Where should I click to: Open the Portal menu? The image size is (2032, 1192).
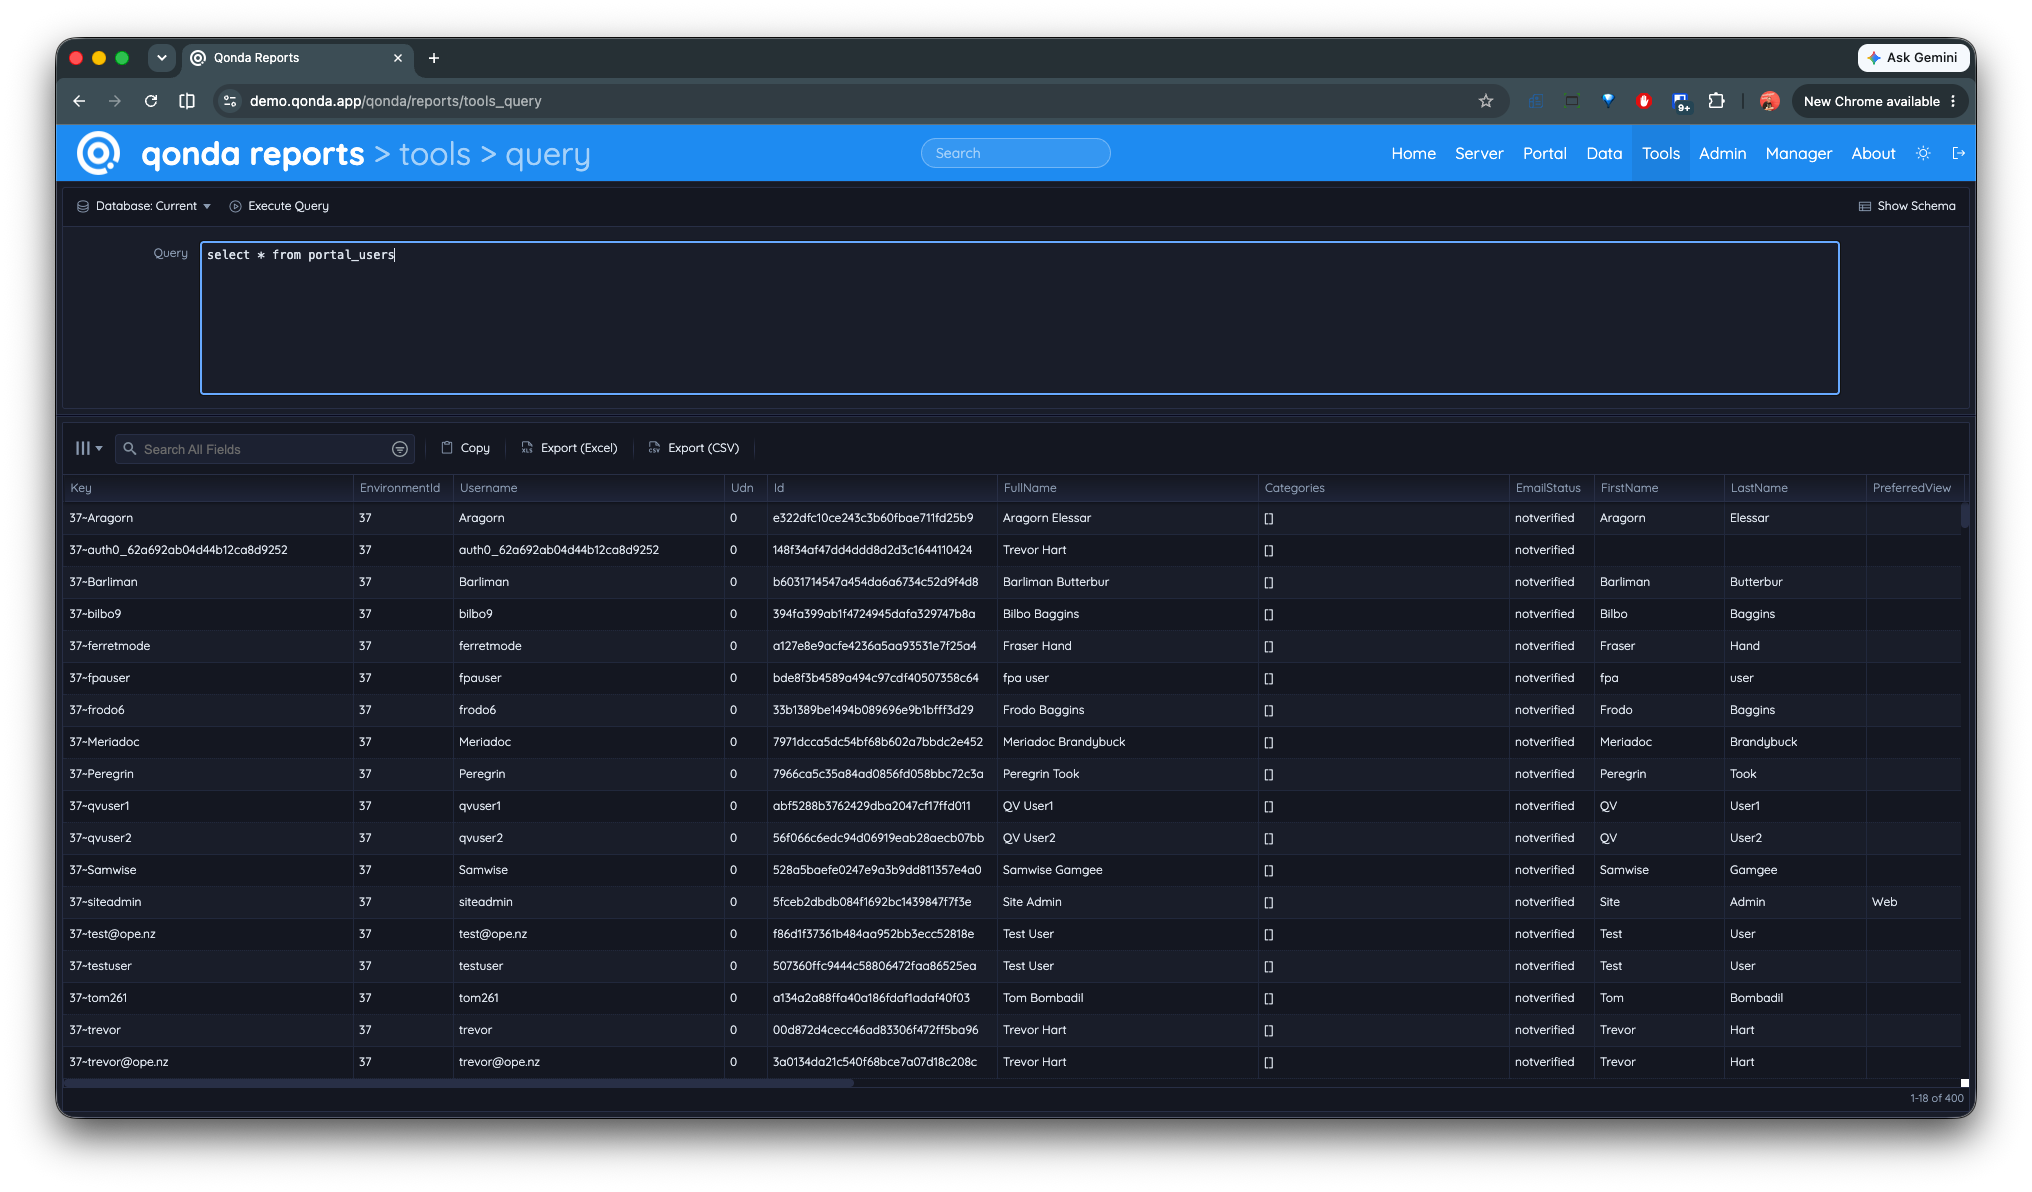[x=1544, y=153]
